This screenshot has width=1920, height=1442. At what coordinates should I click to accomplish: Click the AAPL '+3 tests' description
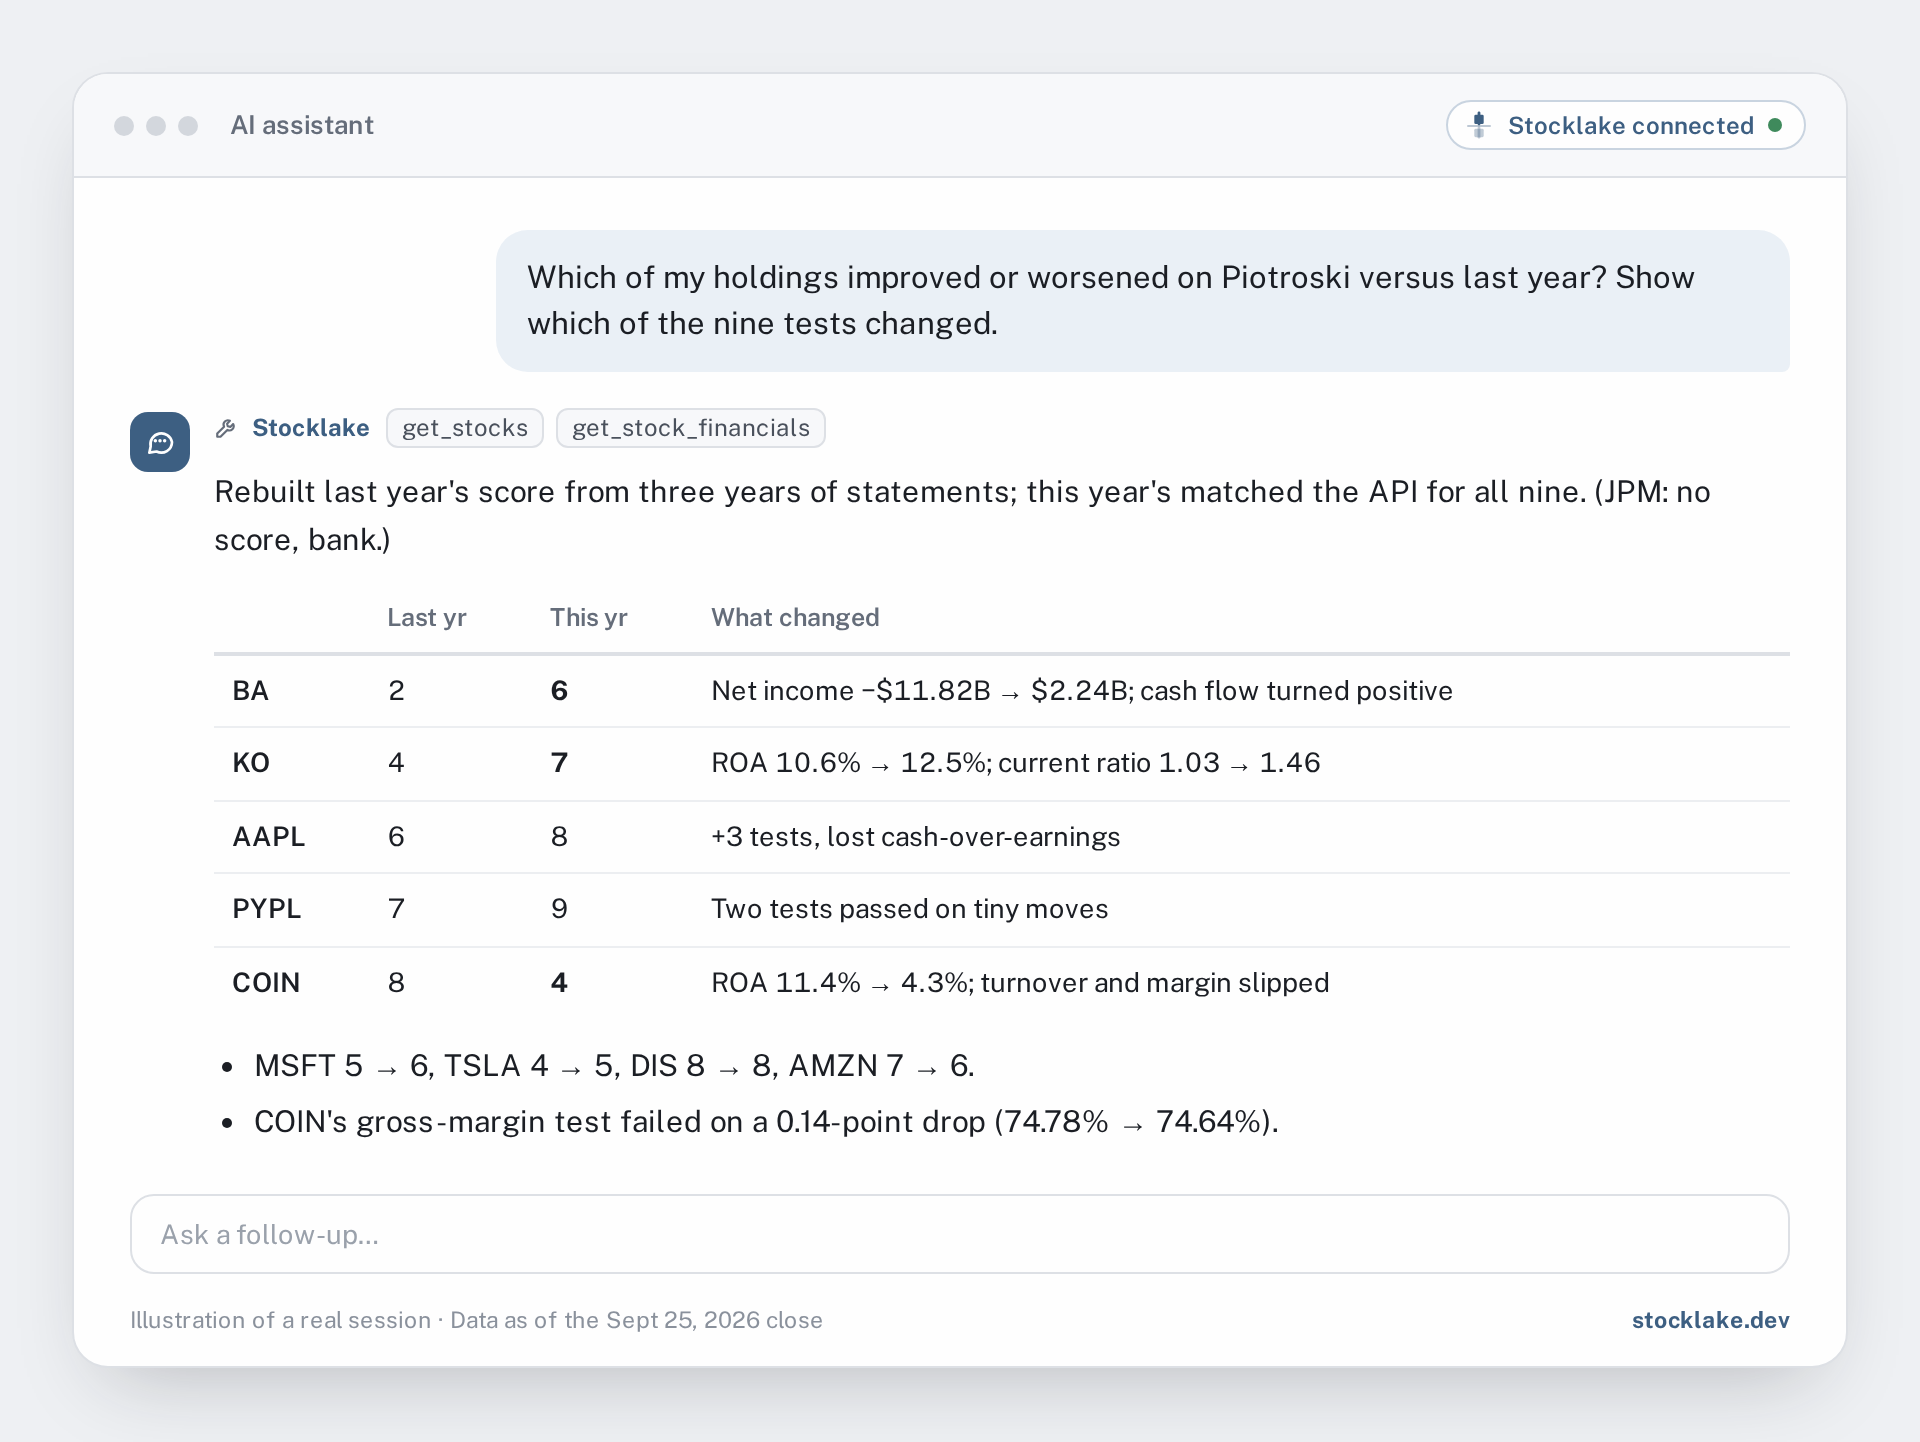click(916, 837)
